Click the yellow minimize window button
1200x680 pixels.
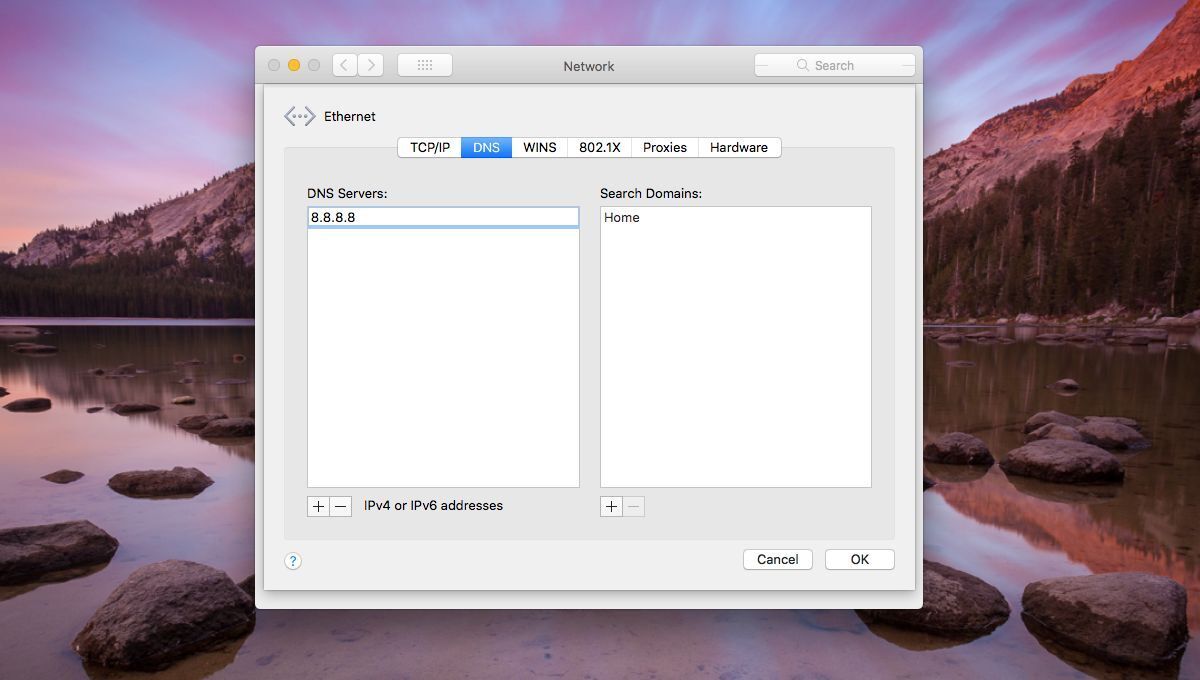coord(294,65)
